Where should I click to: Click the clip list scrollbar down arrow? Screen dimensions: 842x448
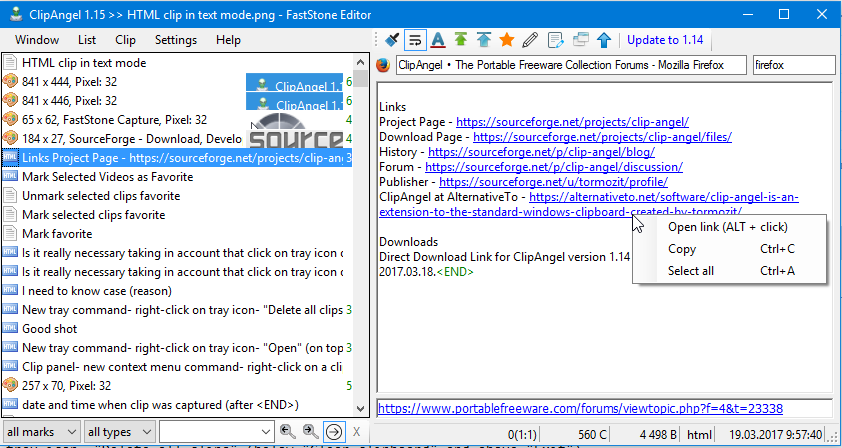point(361,409)
